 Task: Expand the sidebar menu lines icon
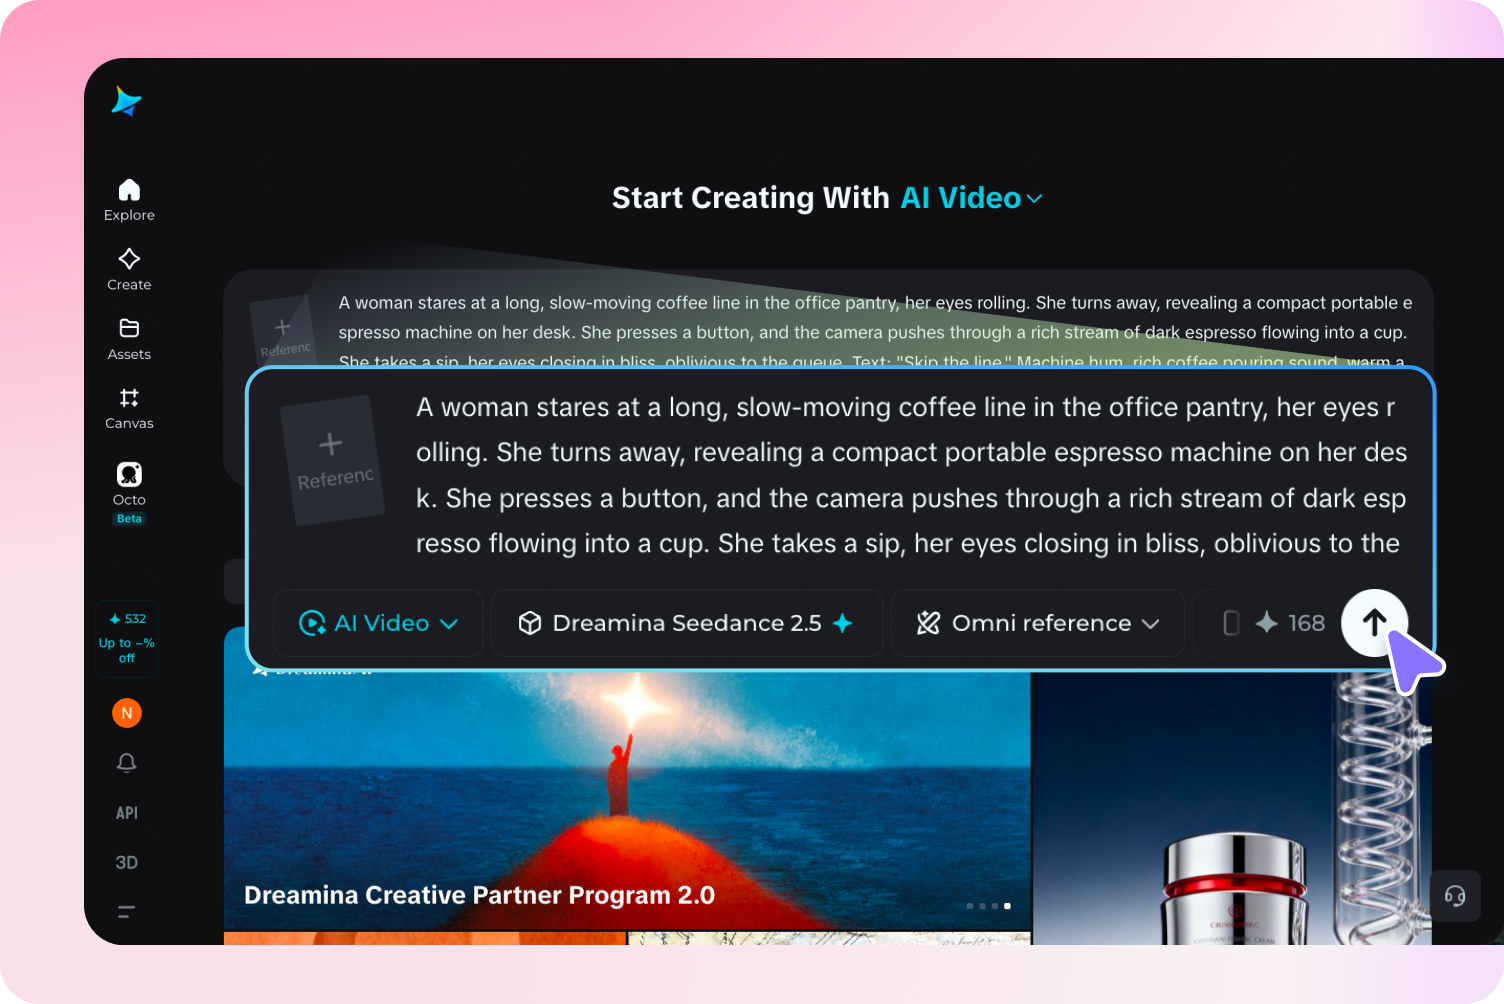pyautogui.click(x=127, y=911)
